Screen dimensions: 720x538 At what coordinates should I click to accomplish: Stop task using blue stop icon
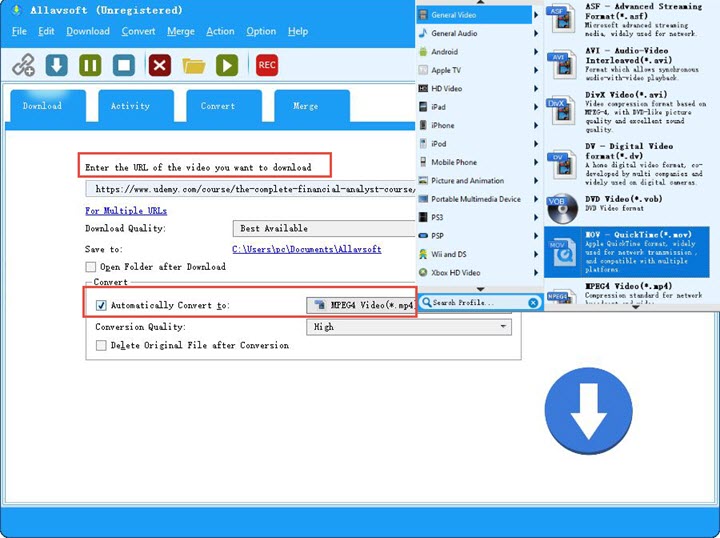pyautogui.click(x=124, y=65)
